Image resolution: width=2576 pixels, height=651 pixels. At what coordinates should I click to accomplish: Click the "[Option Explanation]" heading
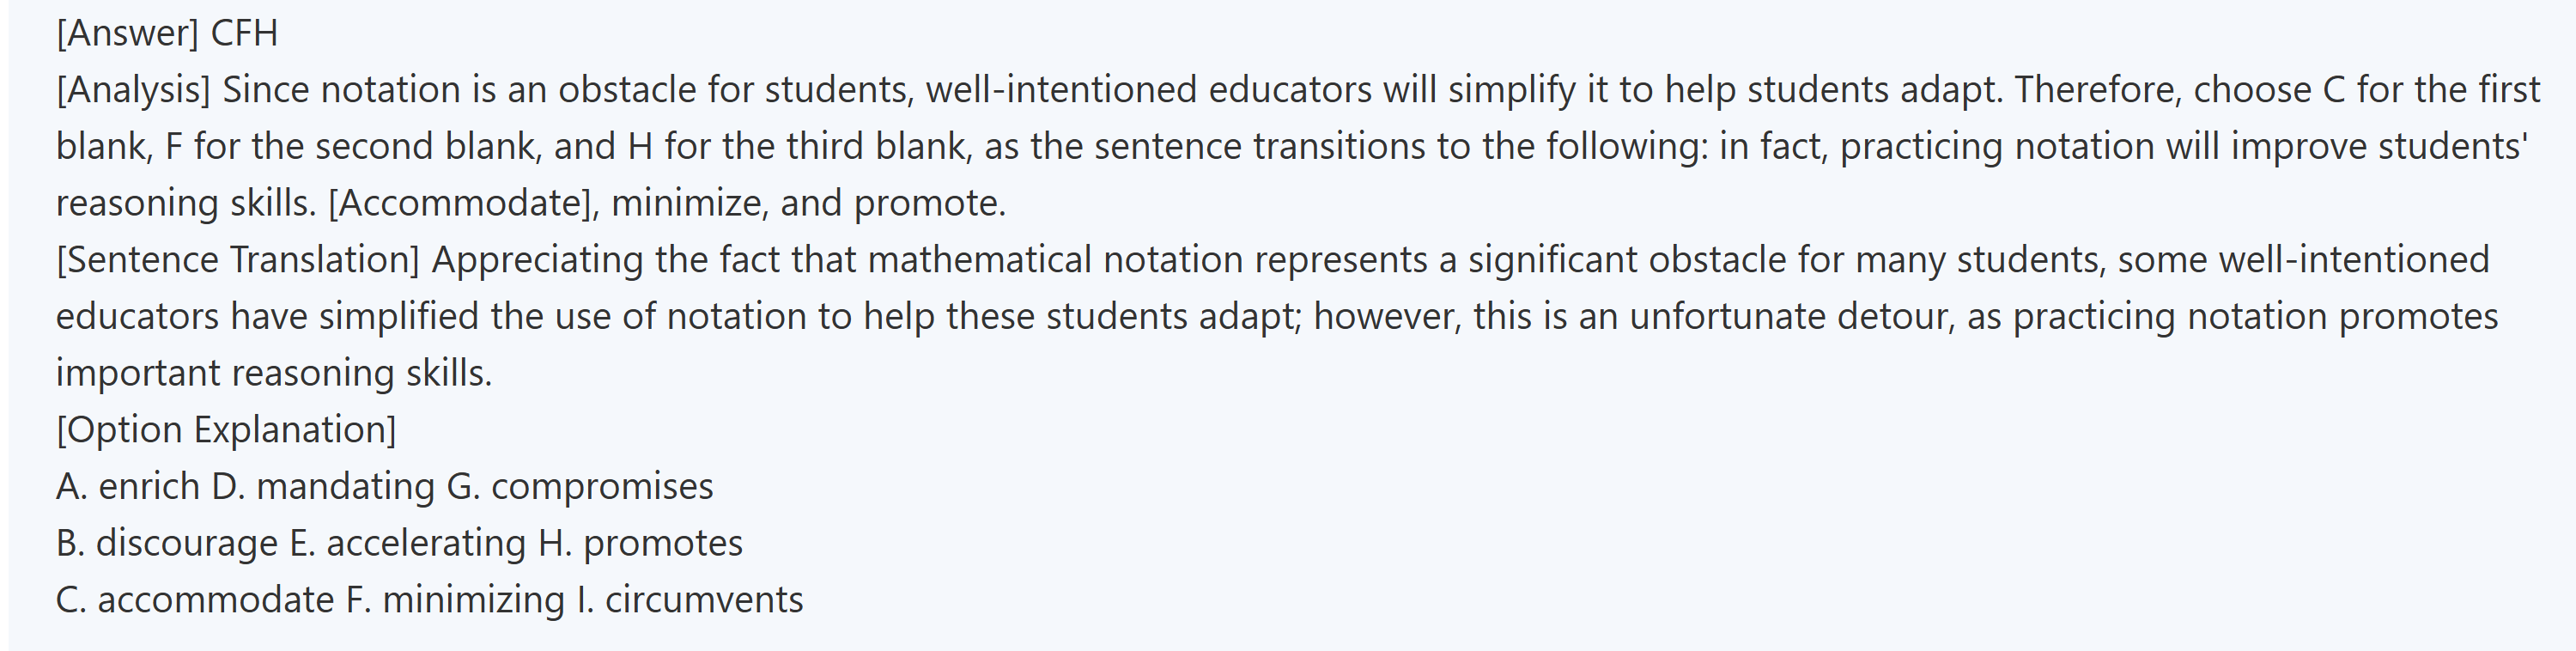(x=226, y=430)
